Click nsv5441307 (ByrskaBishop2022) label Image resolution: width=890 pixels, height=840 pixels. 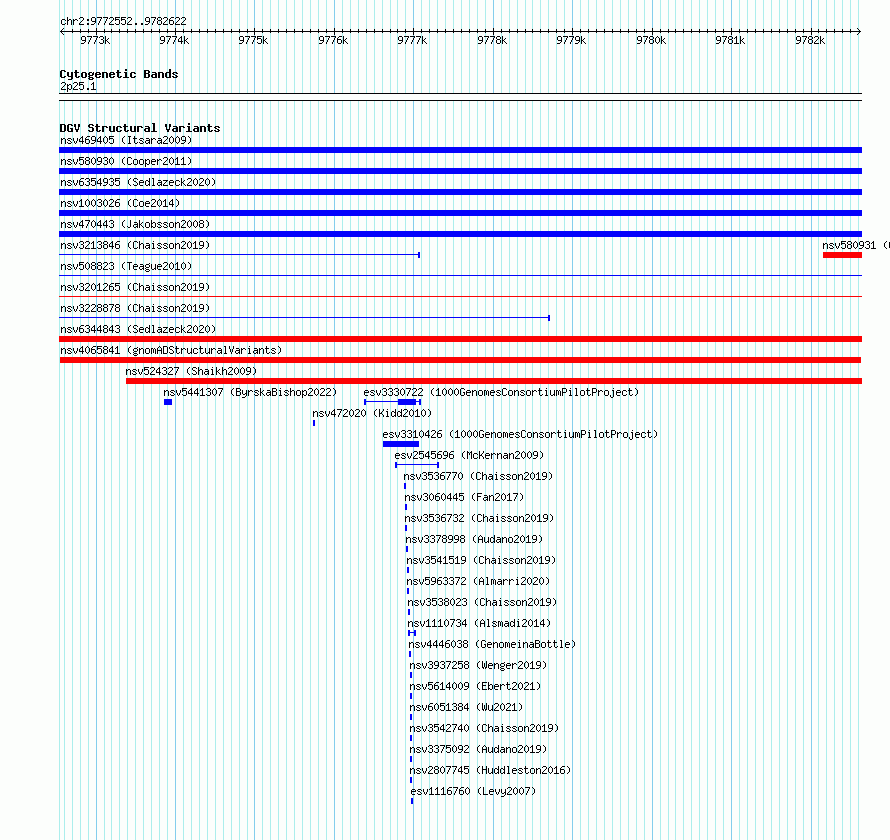pos(250,392)
